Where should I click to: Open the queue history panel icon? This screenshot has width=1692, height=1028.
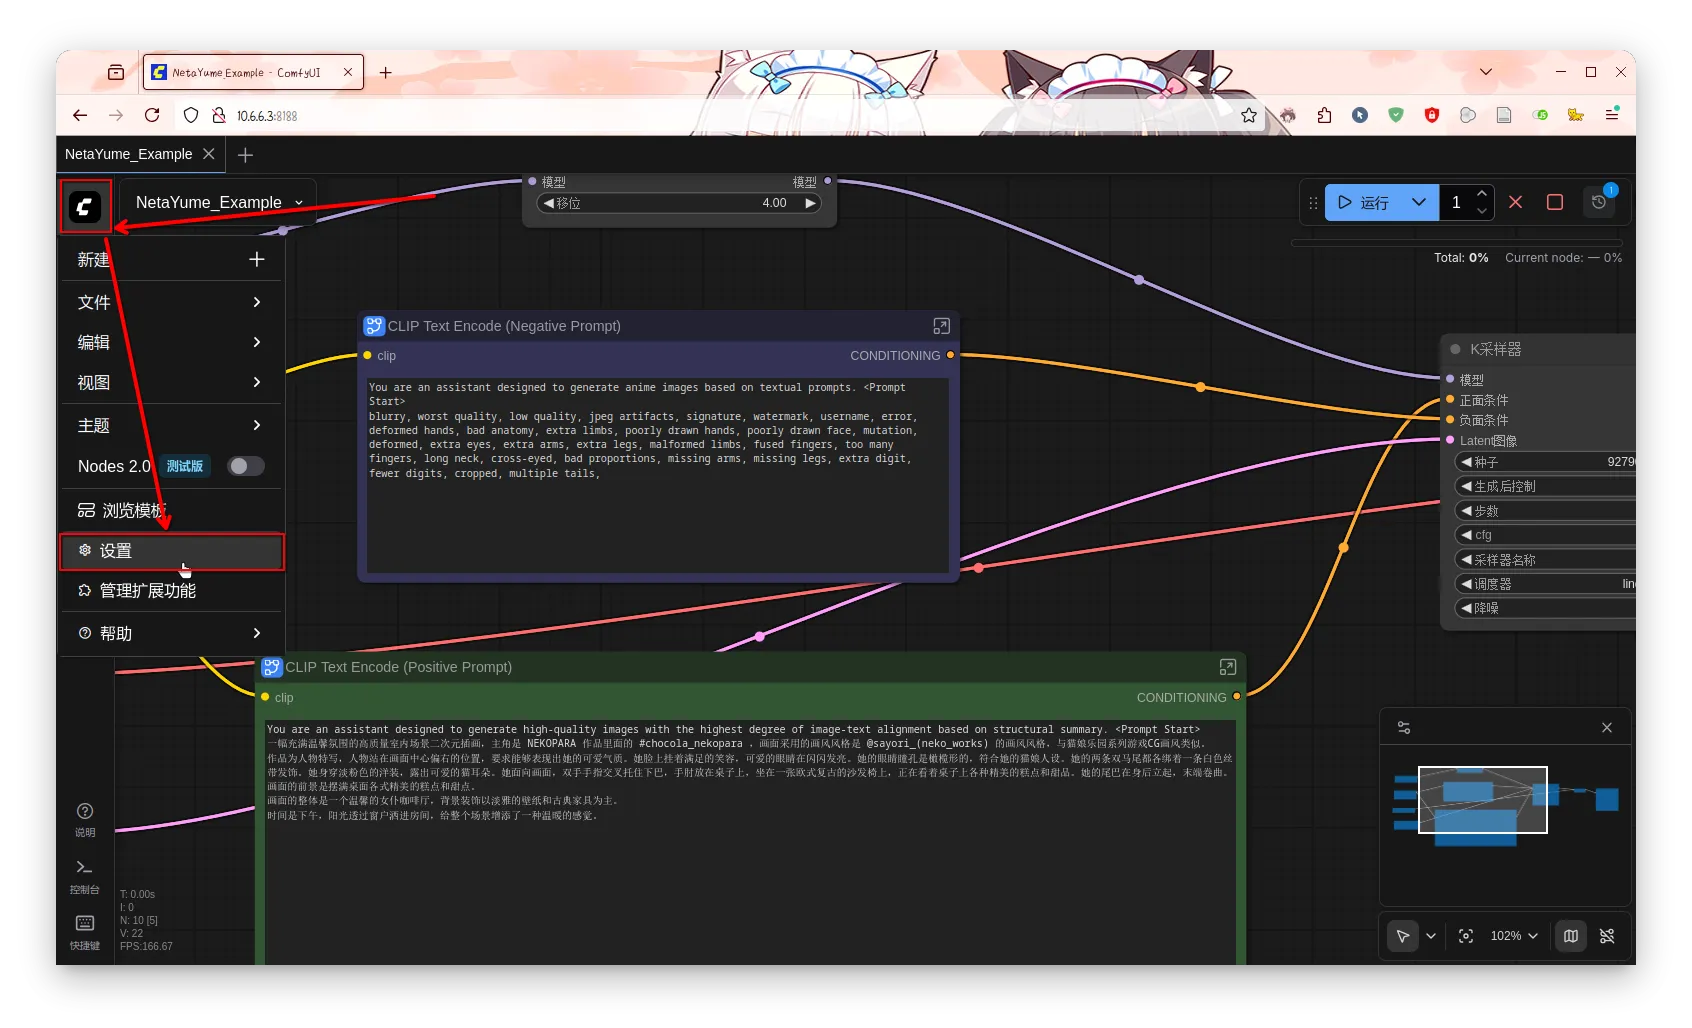point(1599,202)
